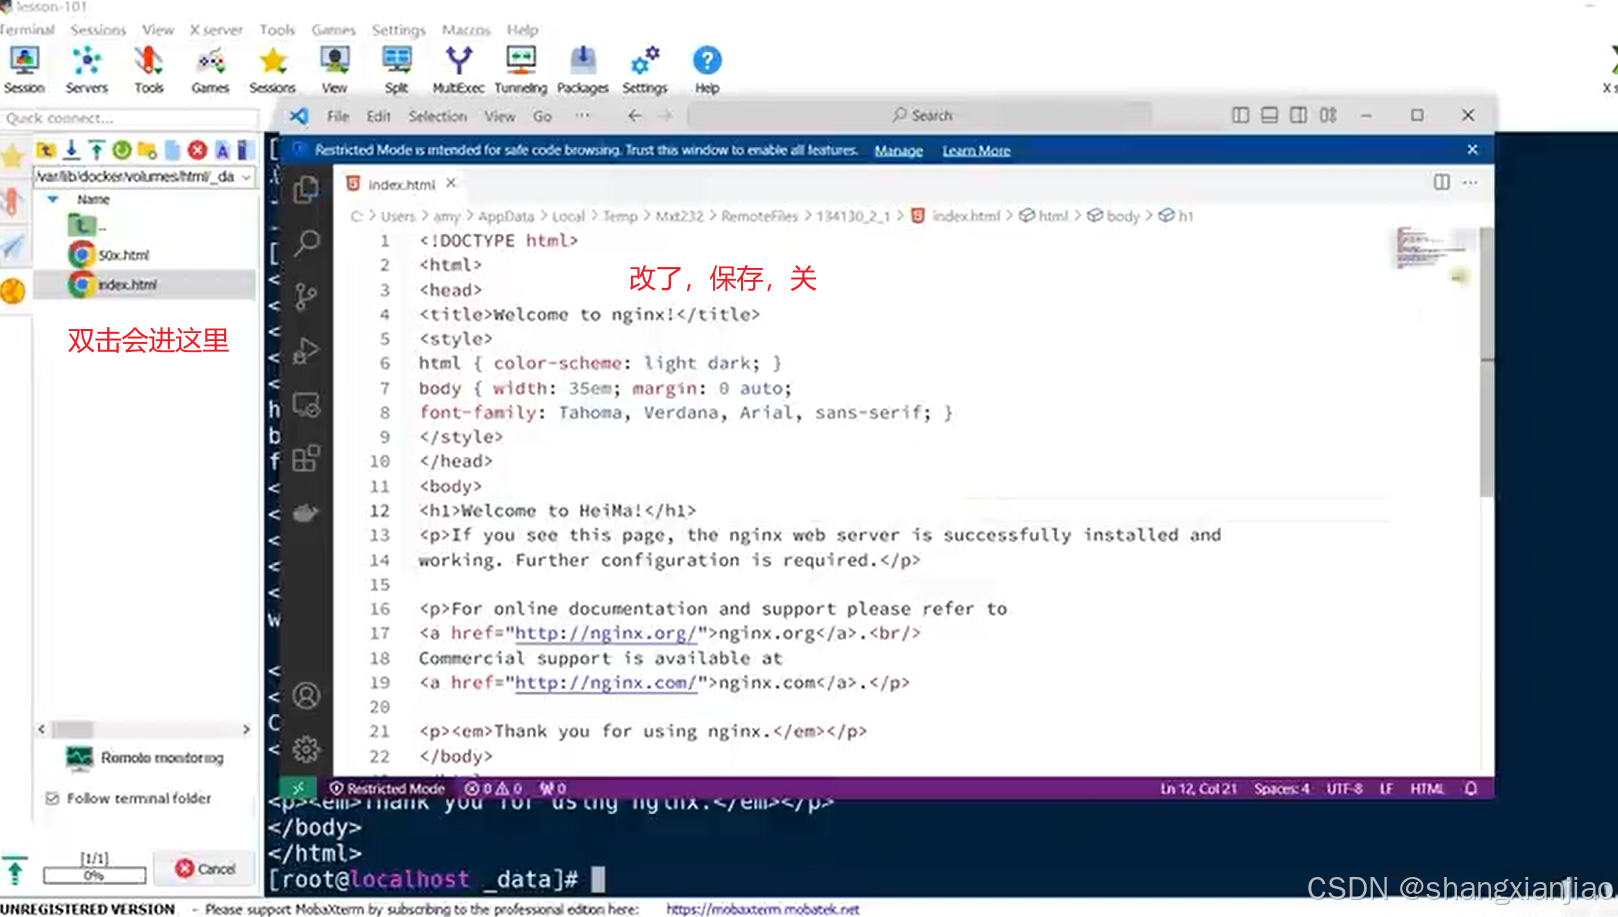Click the Servers toolbar icon
The height and width of the screenshot is (917, 1618).
(87, 70)
